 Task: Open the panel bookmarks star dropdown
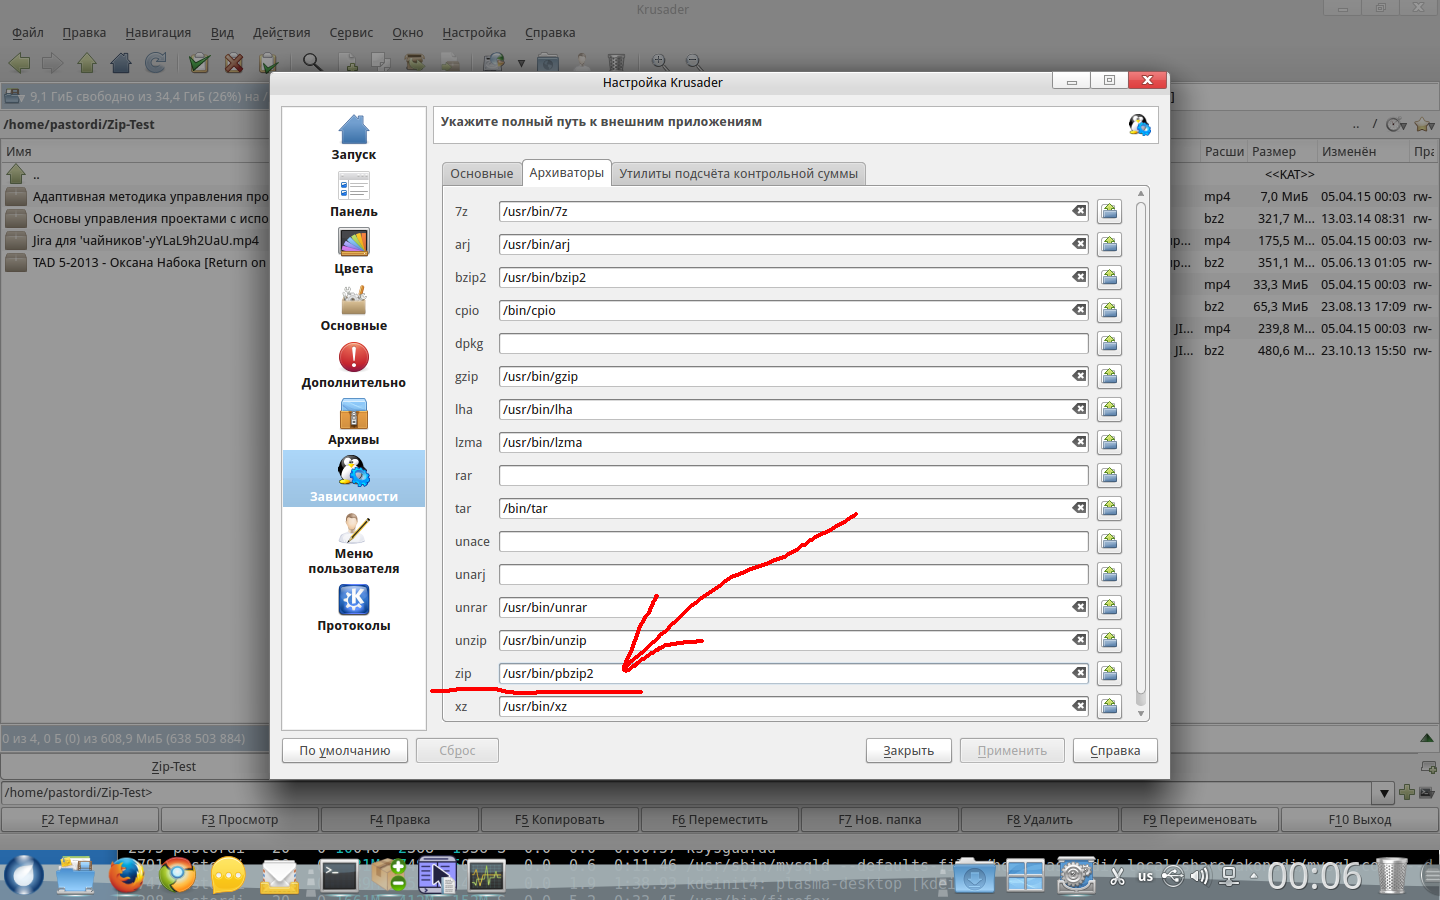[1424, 125]
